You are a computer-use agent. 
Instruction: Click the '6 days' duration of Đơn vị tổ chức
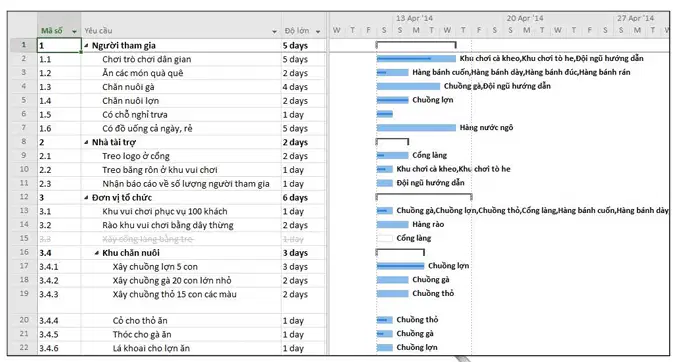pos(295,198)
